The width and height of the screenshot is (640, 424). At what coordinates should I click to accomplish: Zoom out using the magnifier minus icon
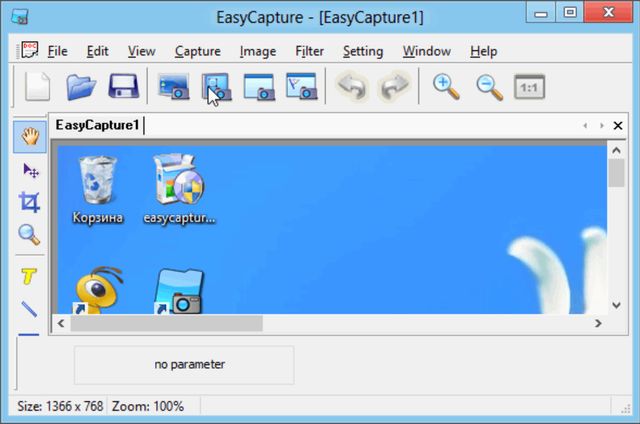[488, 87]
